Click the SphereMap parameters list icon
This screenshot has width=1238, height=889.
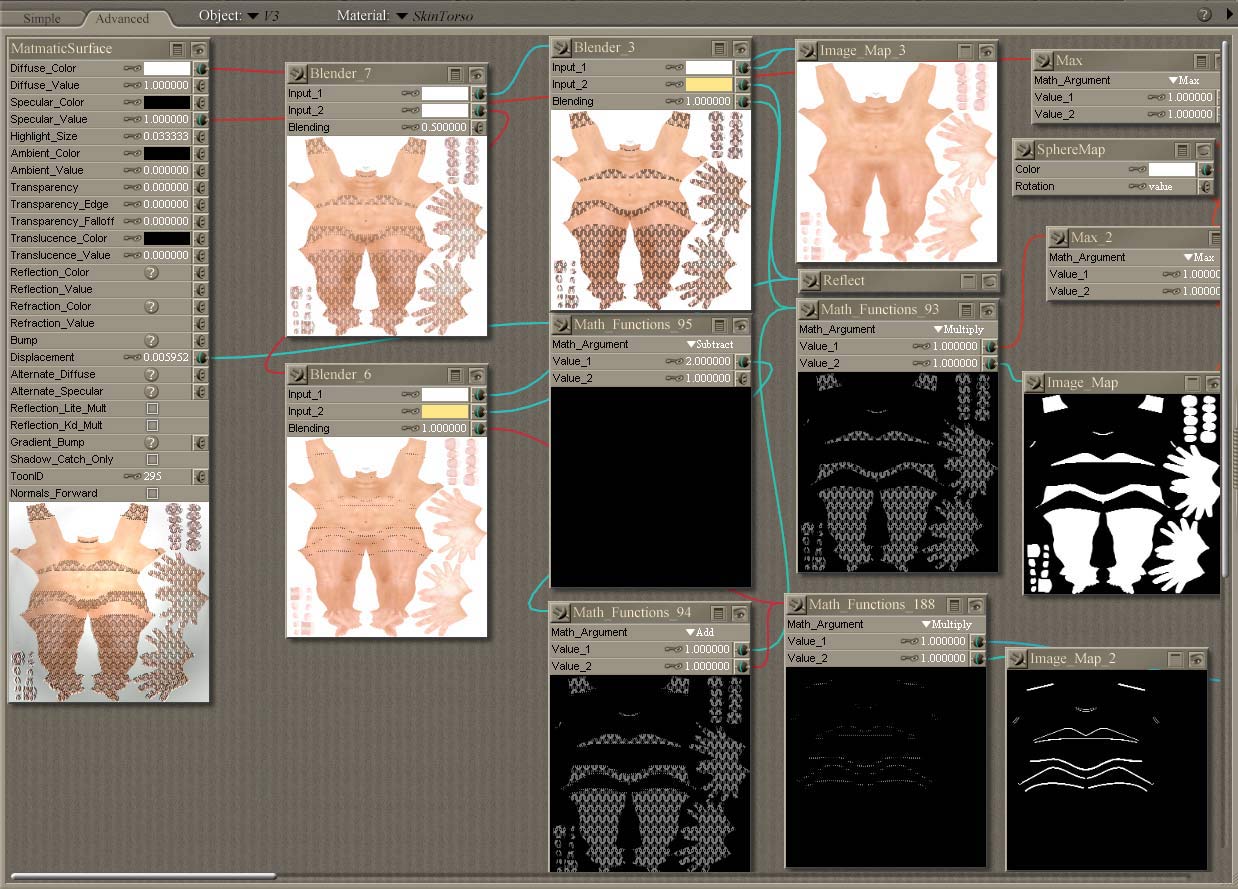[x=1182, y=150]
